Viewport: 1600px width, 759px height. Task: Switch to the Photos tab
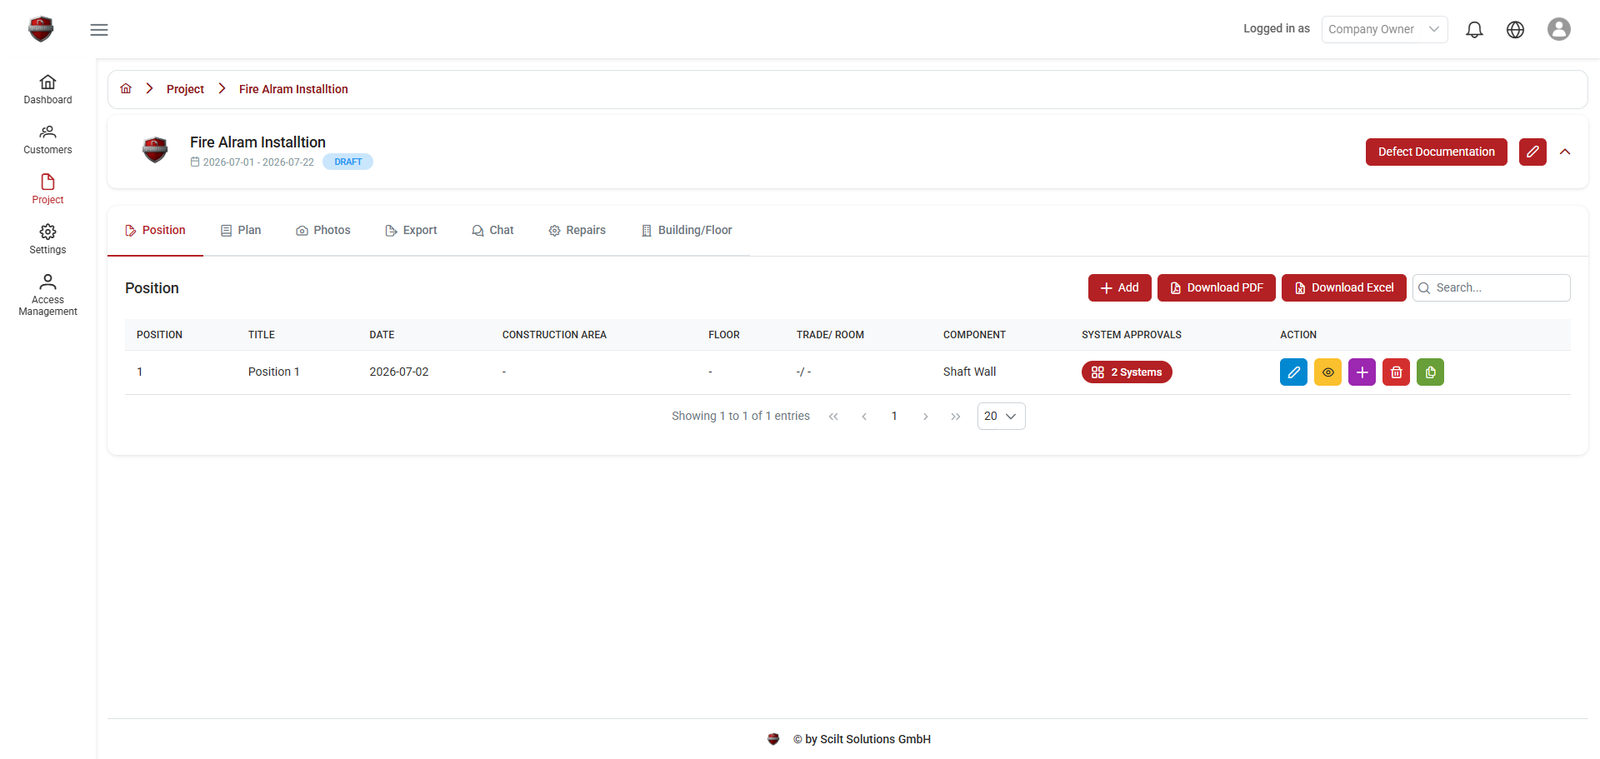pyautogui.click(x=323, y=231)
